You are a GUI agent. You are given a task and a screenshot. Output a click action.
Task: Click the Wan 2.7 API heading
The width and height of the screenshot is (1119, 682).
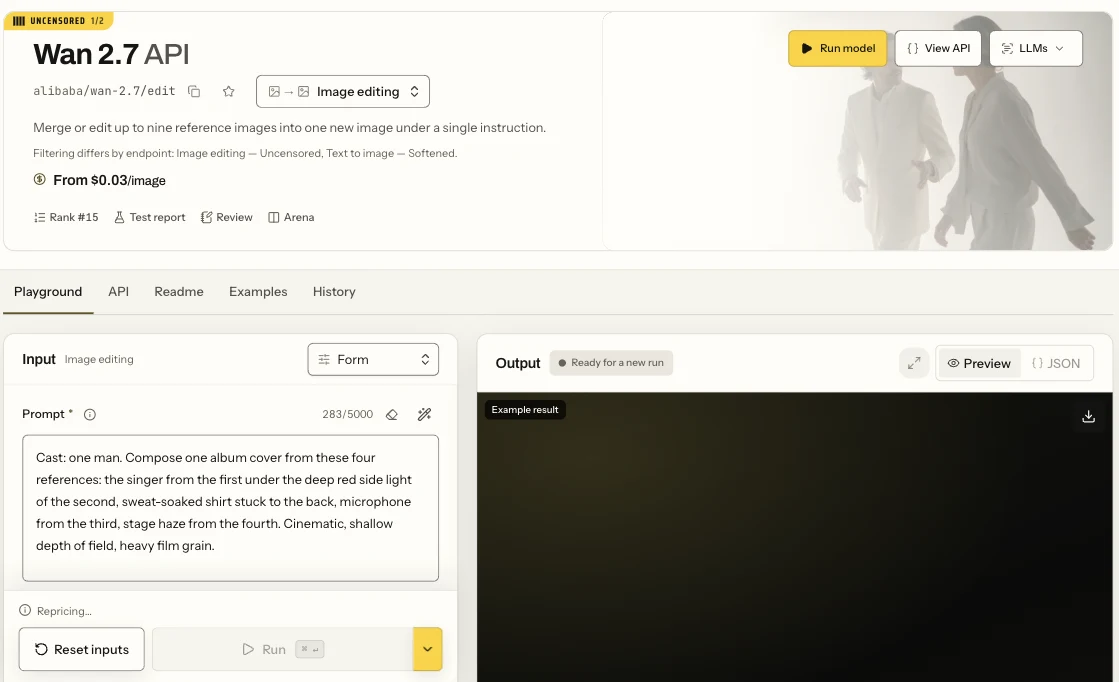point(111,54)
